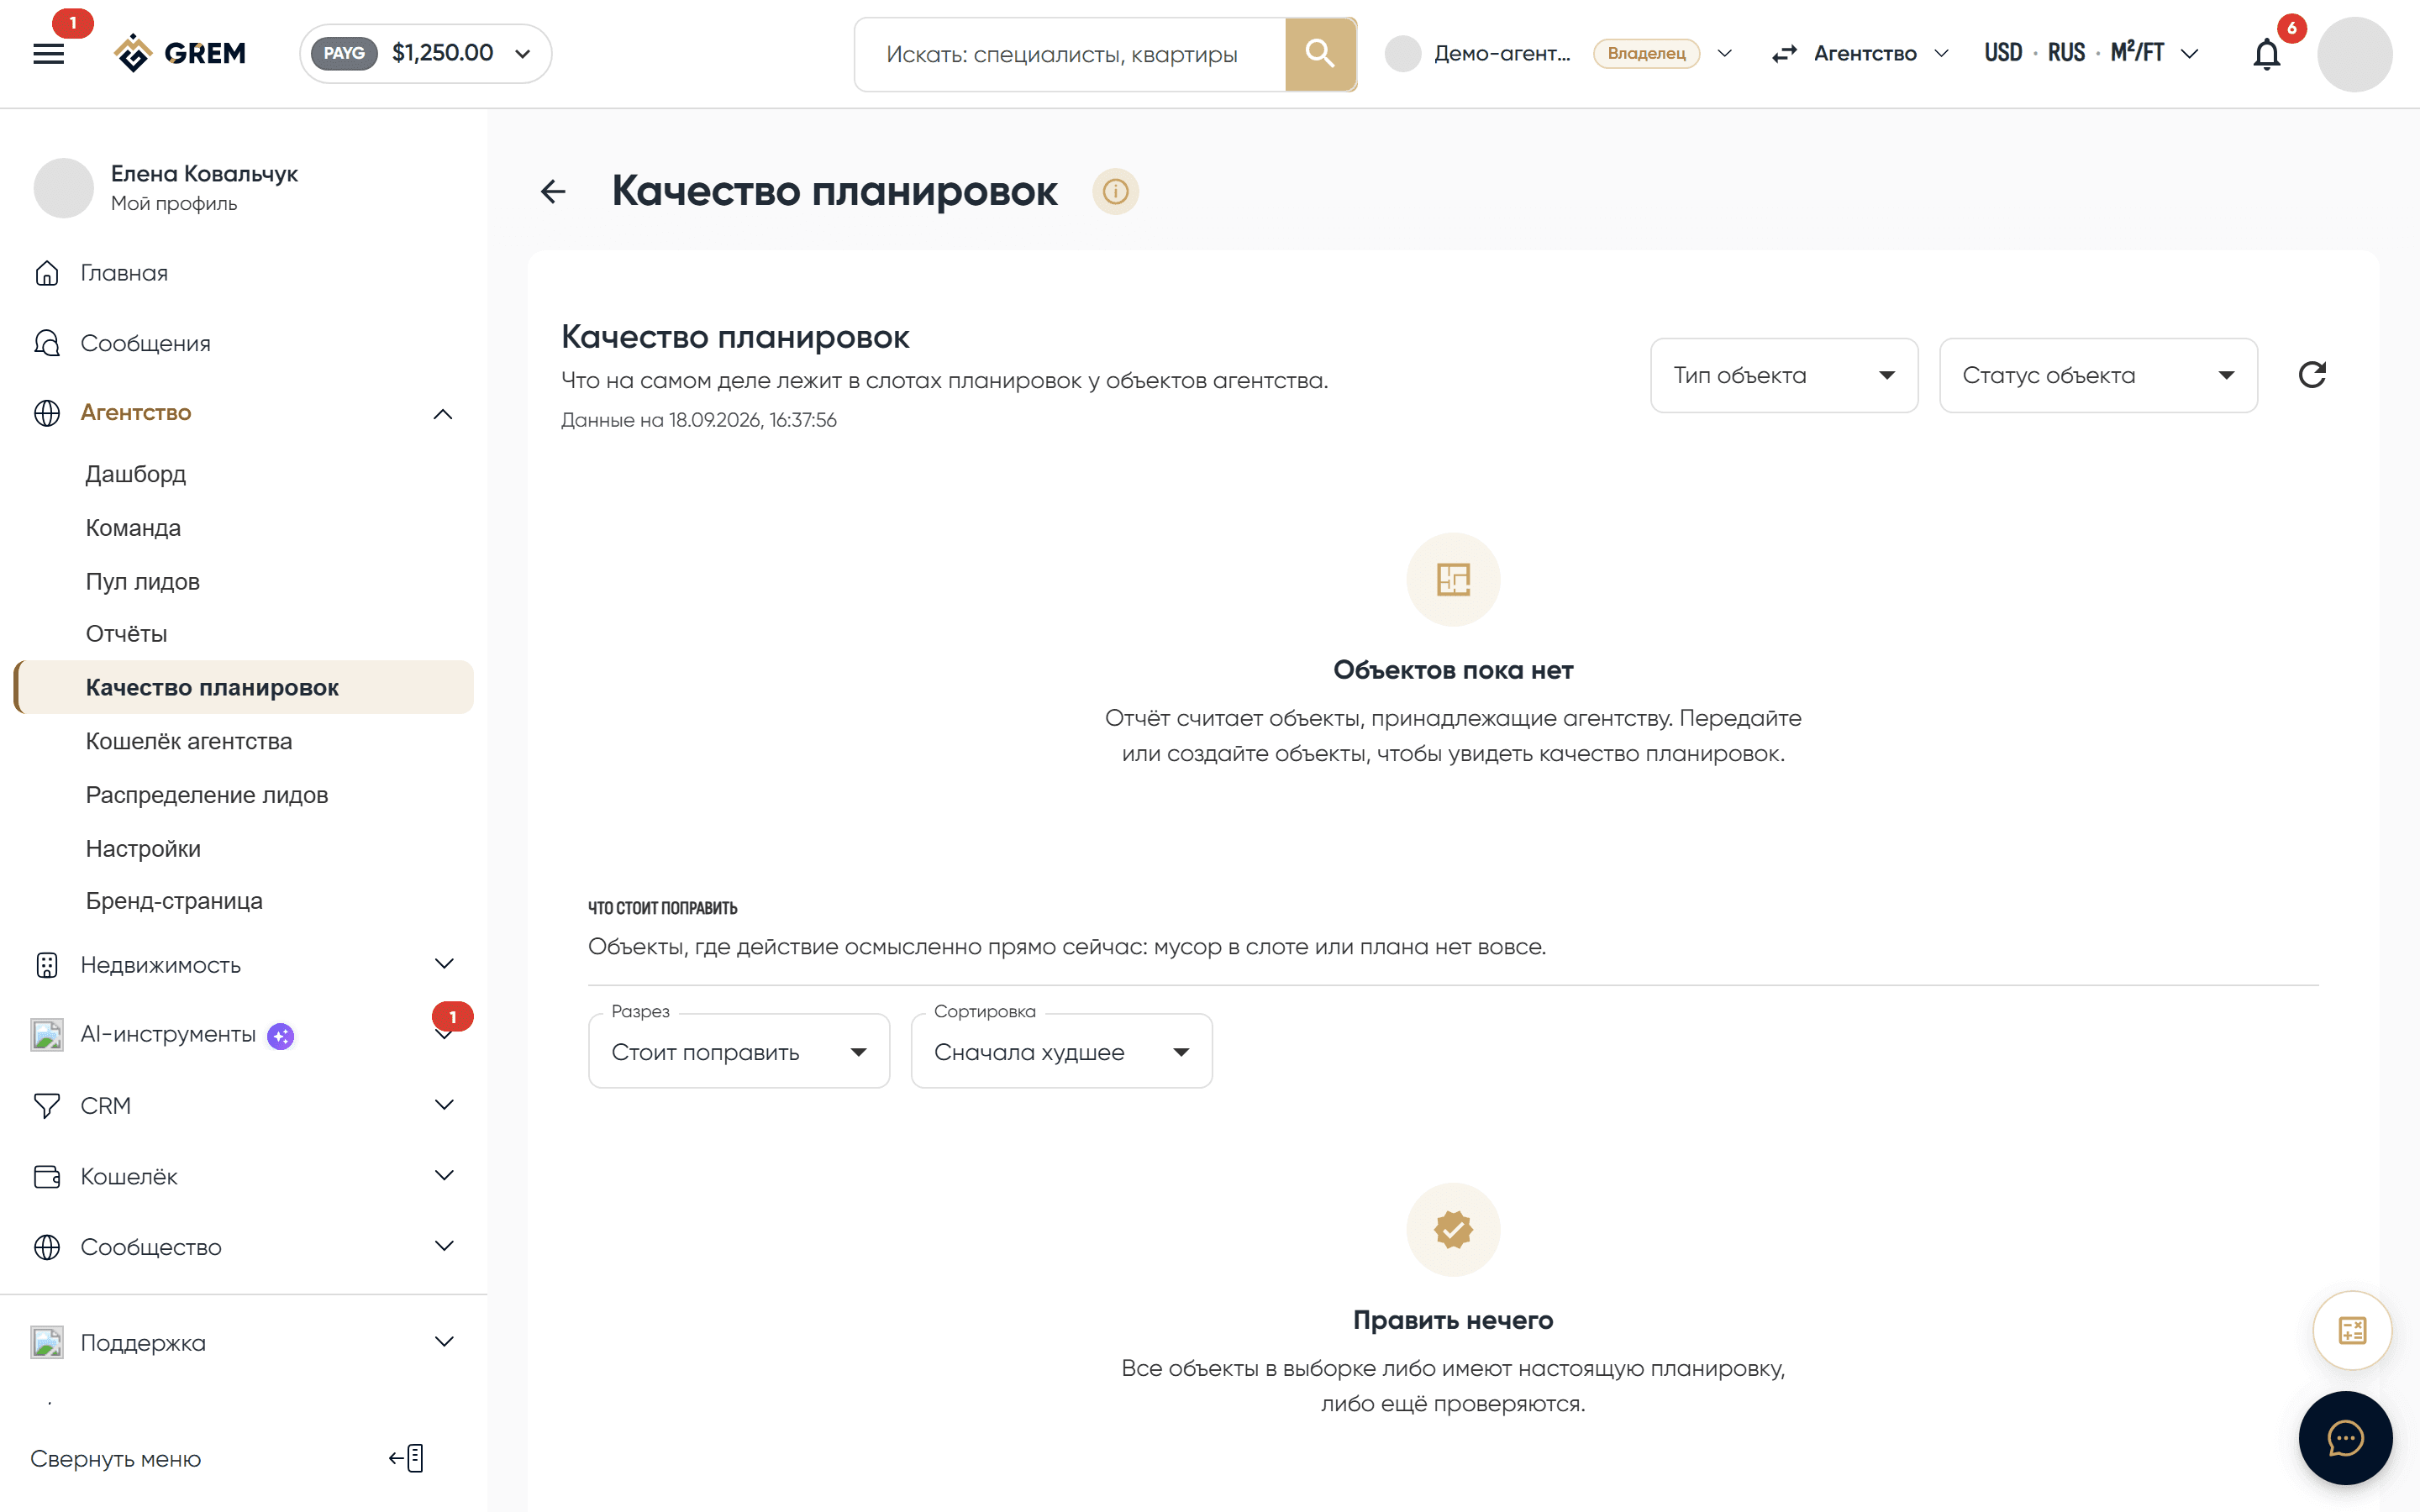Open the USD · RUS · M²/FT settings dropdown
The width and height of the screenshot is (2420, 1512).
2091,53
